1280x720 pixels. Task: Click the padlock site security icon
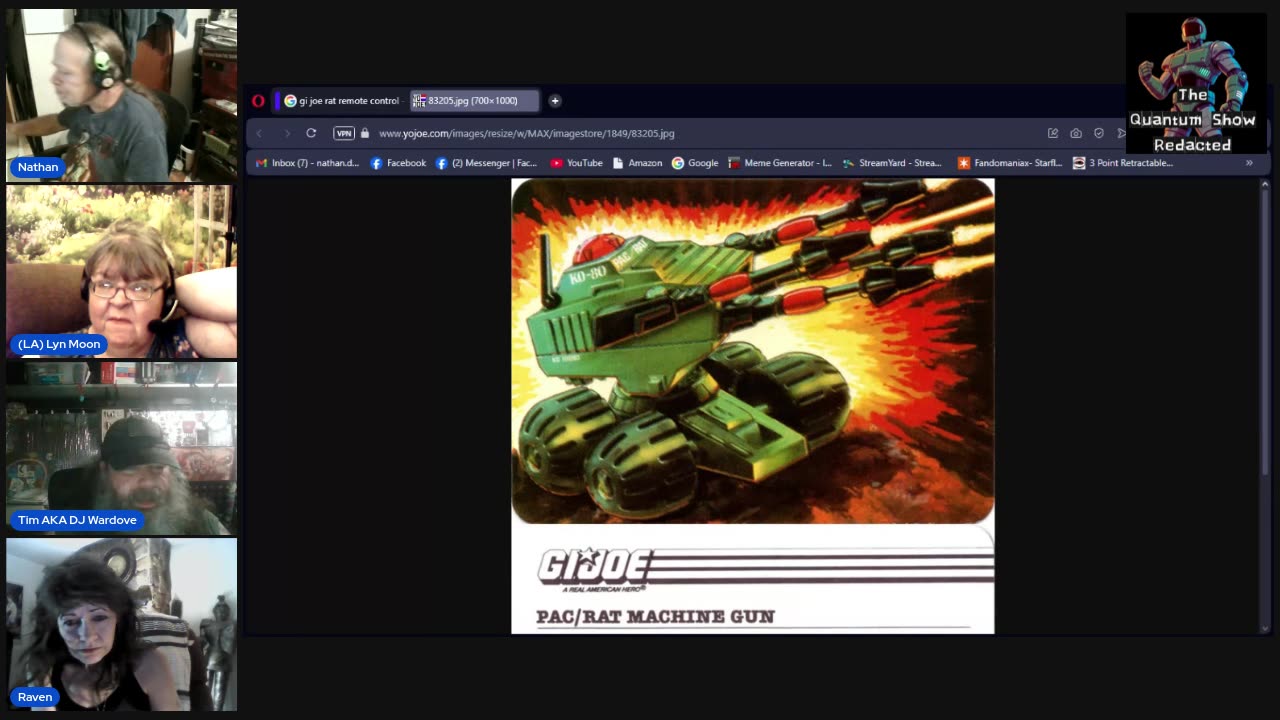365,133
